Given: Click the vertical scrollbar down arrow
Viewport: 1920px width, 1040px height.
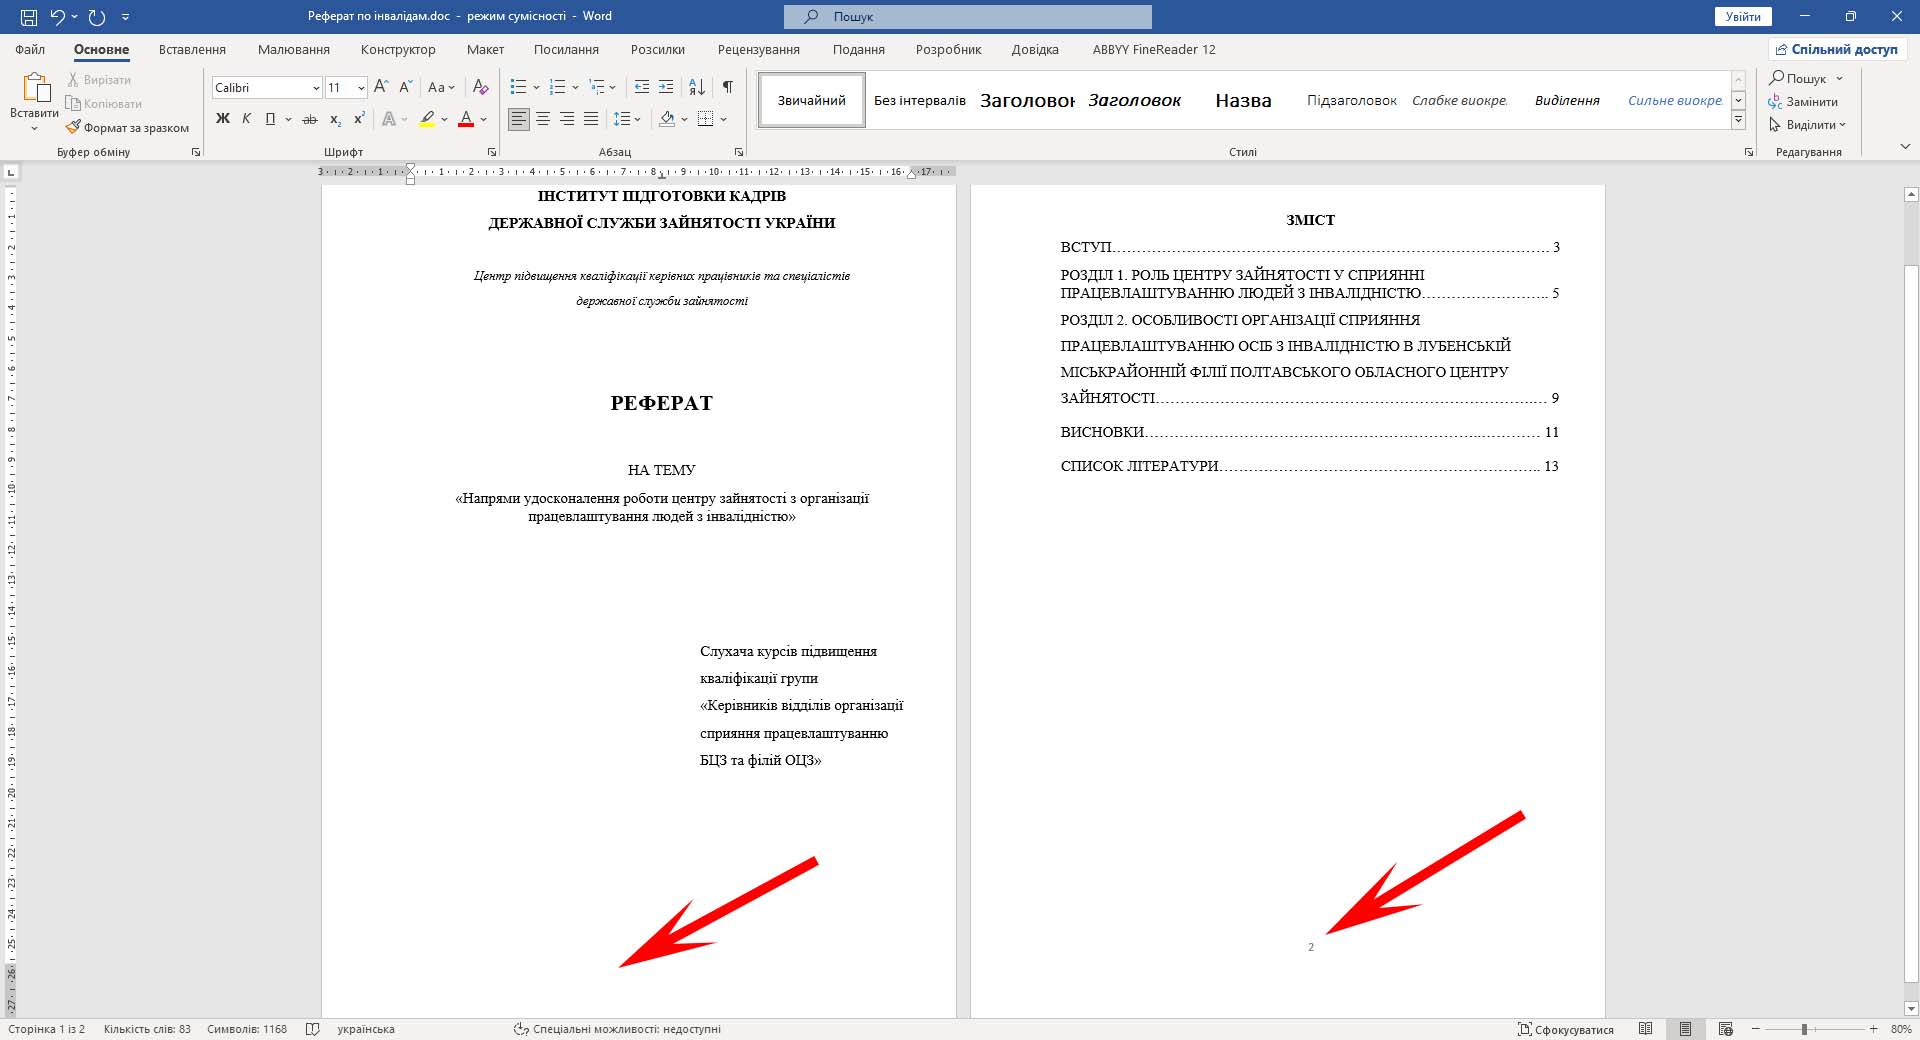Looking at the screenshot, I should click(1911, 1009).
